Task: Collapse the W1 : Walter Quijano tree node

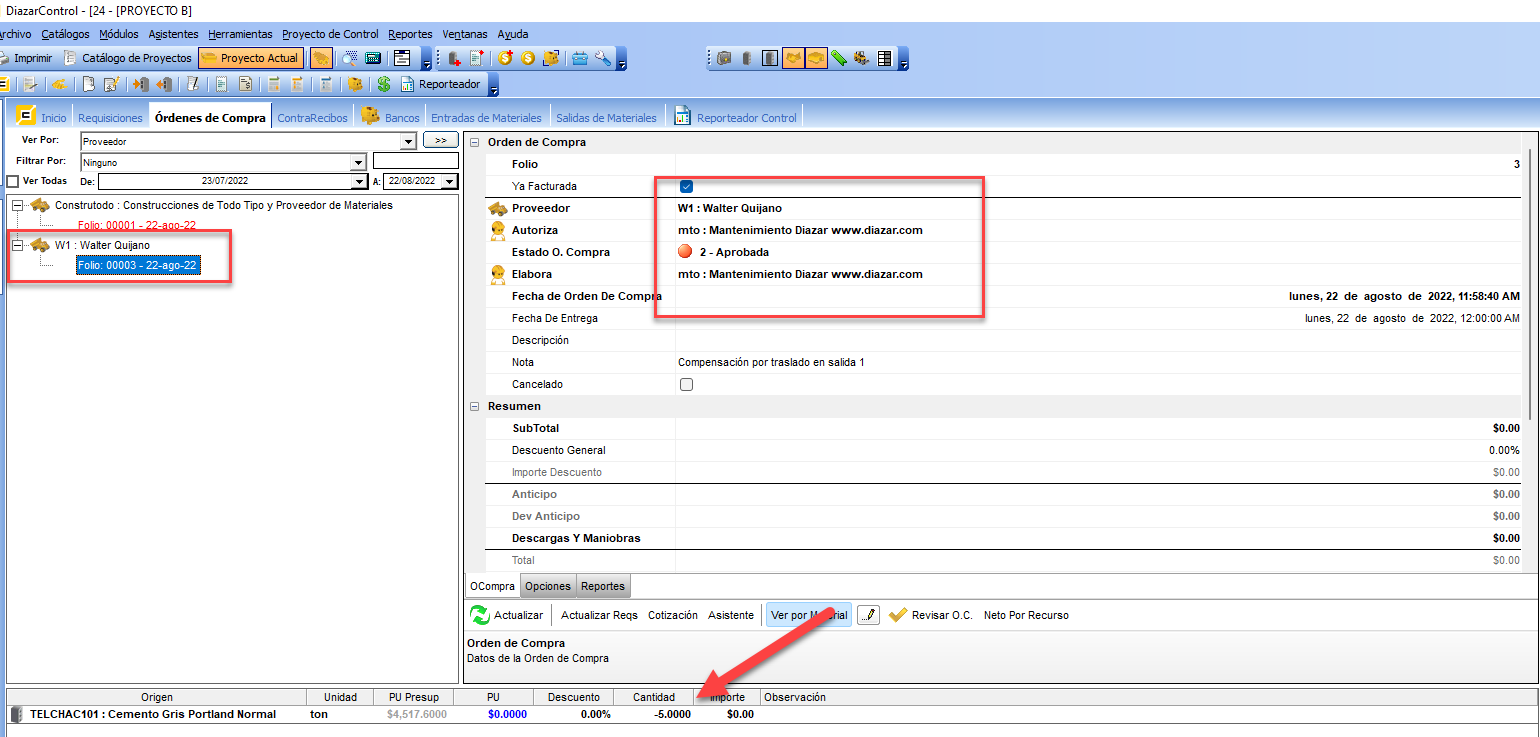Action: [x=17, y=245]
